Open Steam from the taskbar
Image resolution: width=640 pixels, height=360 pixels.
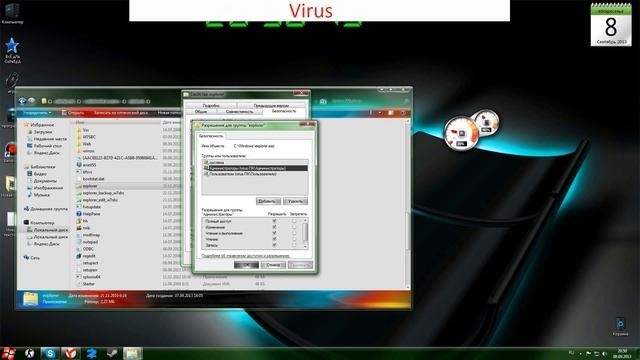click(x=112, y=353)
